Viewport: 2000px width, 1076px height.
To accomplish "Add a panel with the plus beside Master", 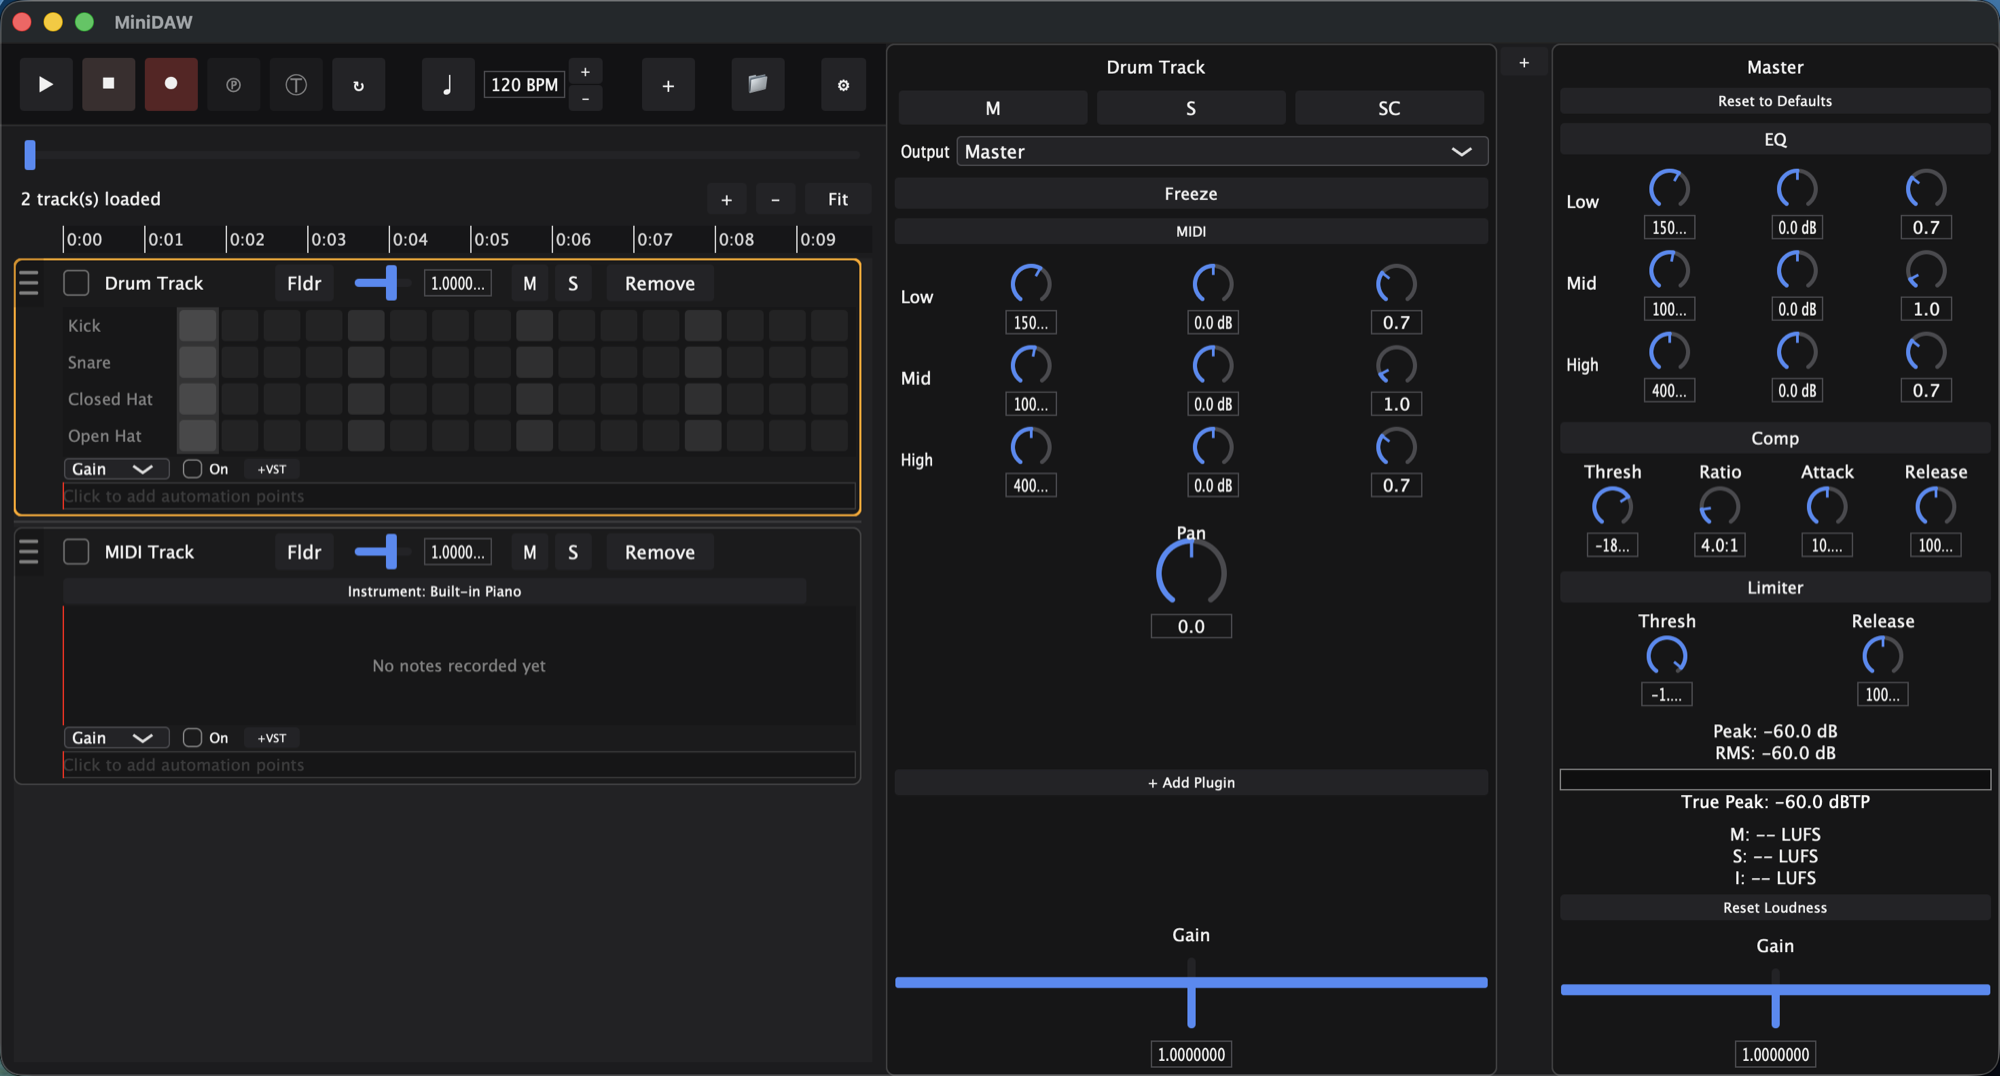I will coord(1524,63).
